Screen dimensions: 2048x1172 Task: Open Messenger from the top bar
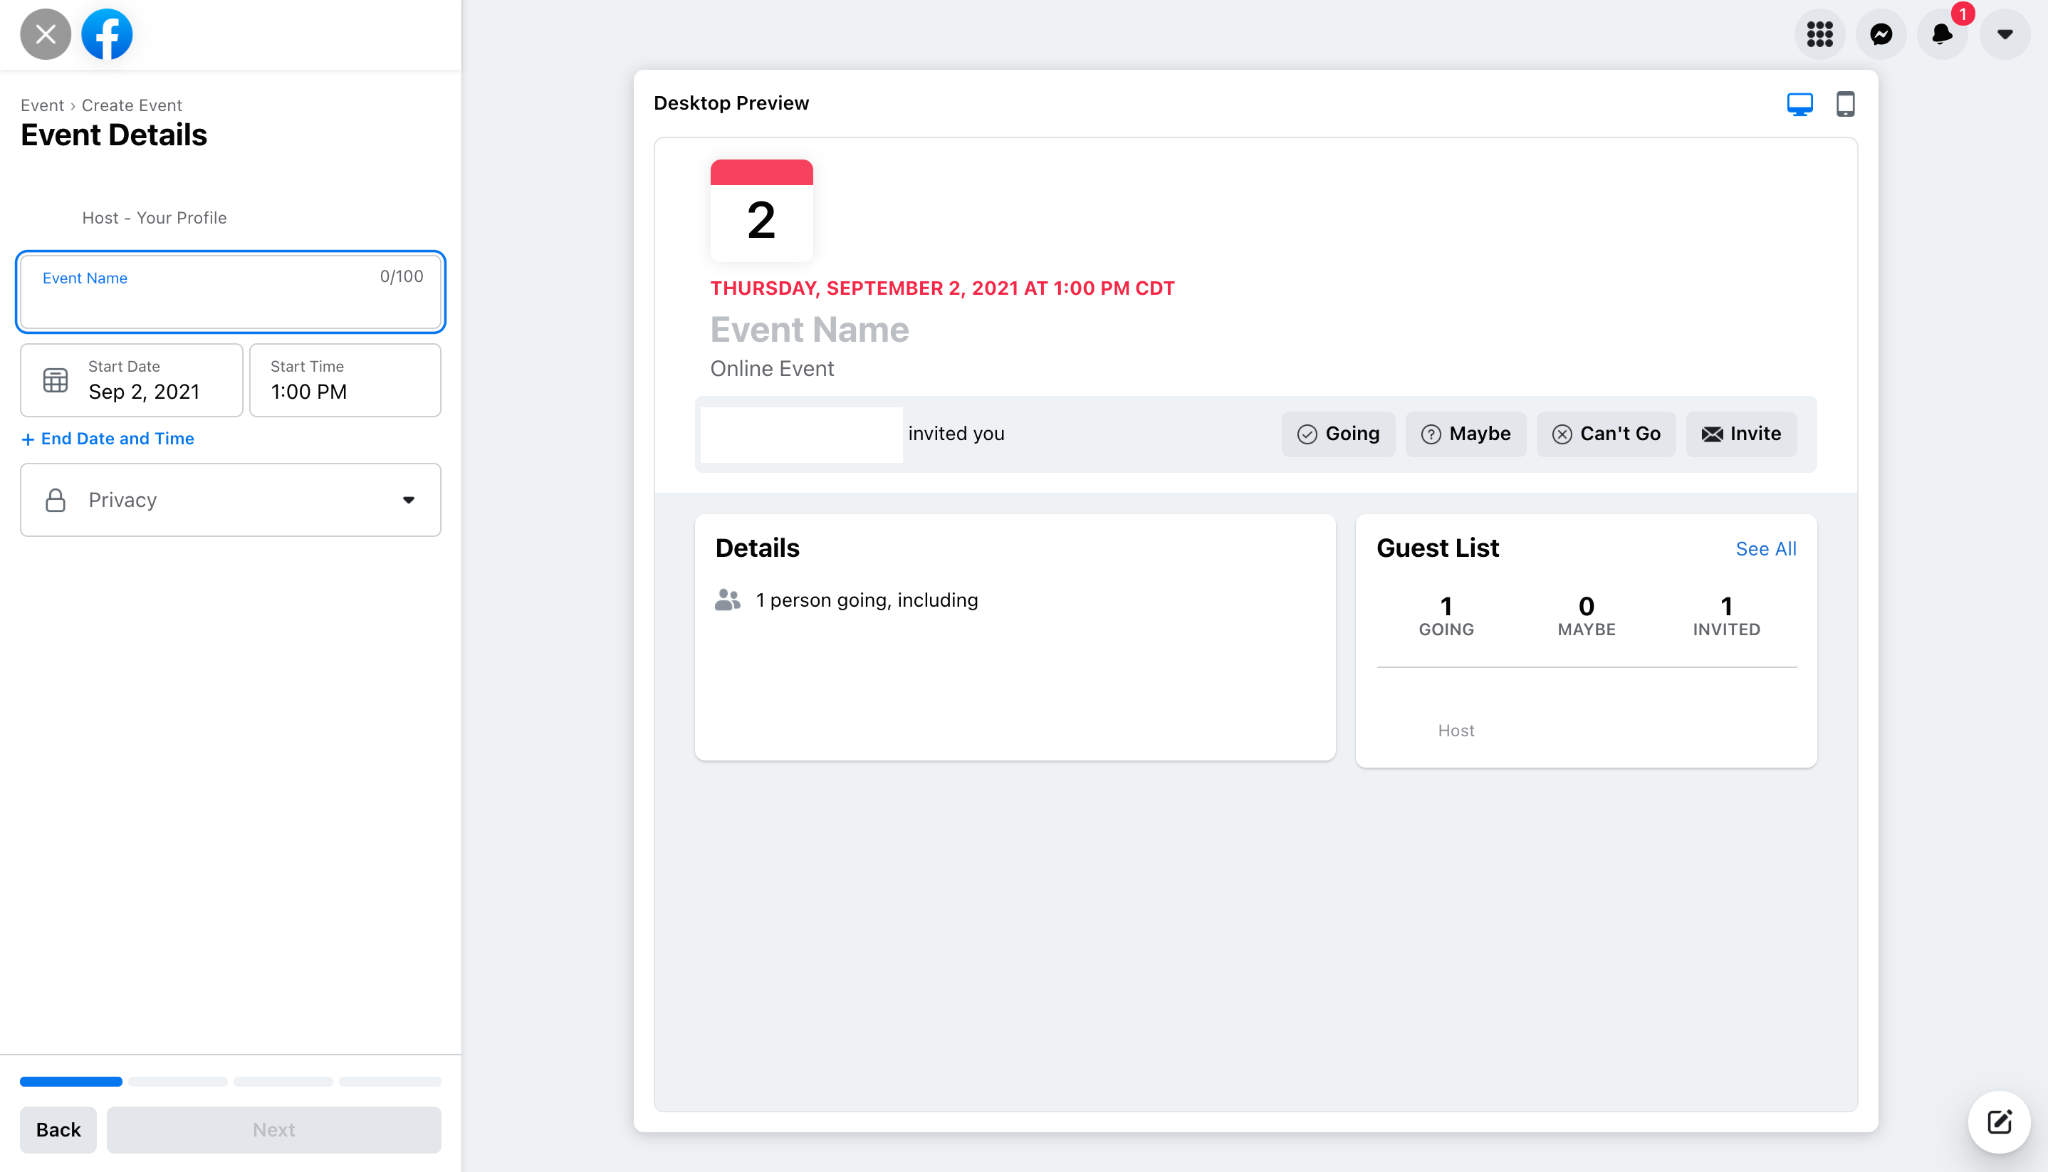point(1881,34)
